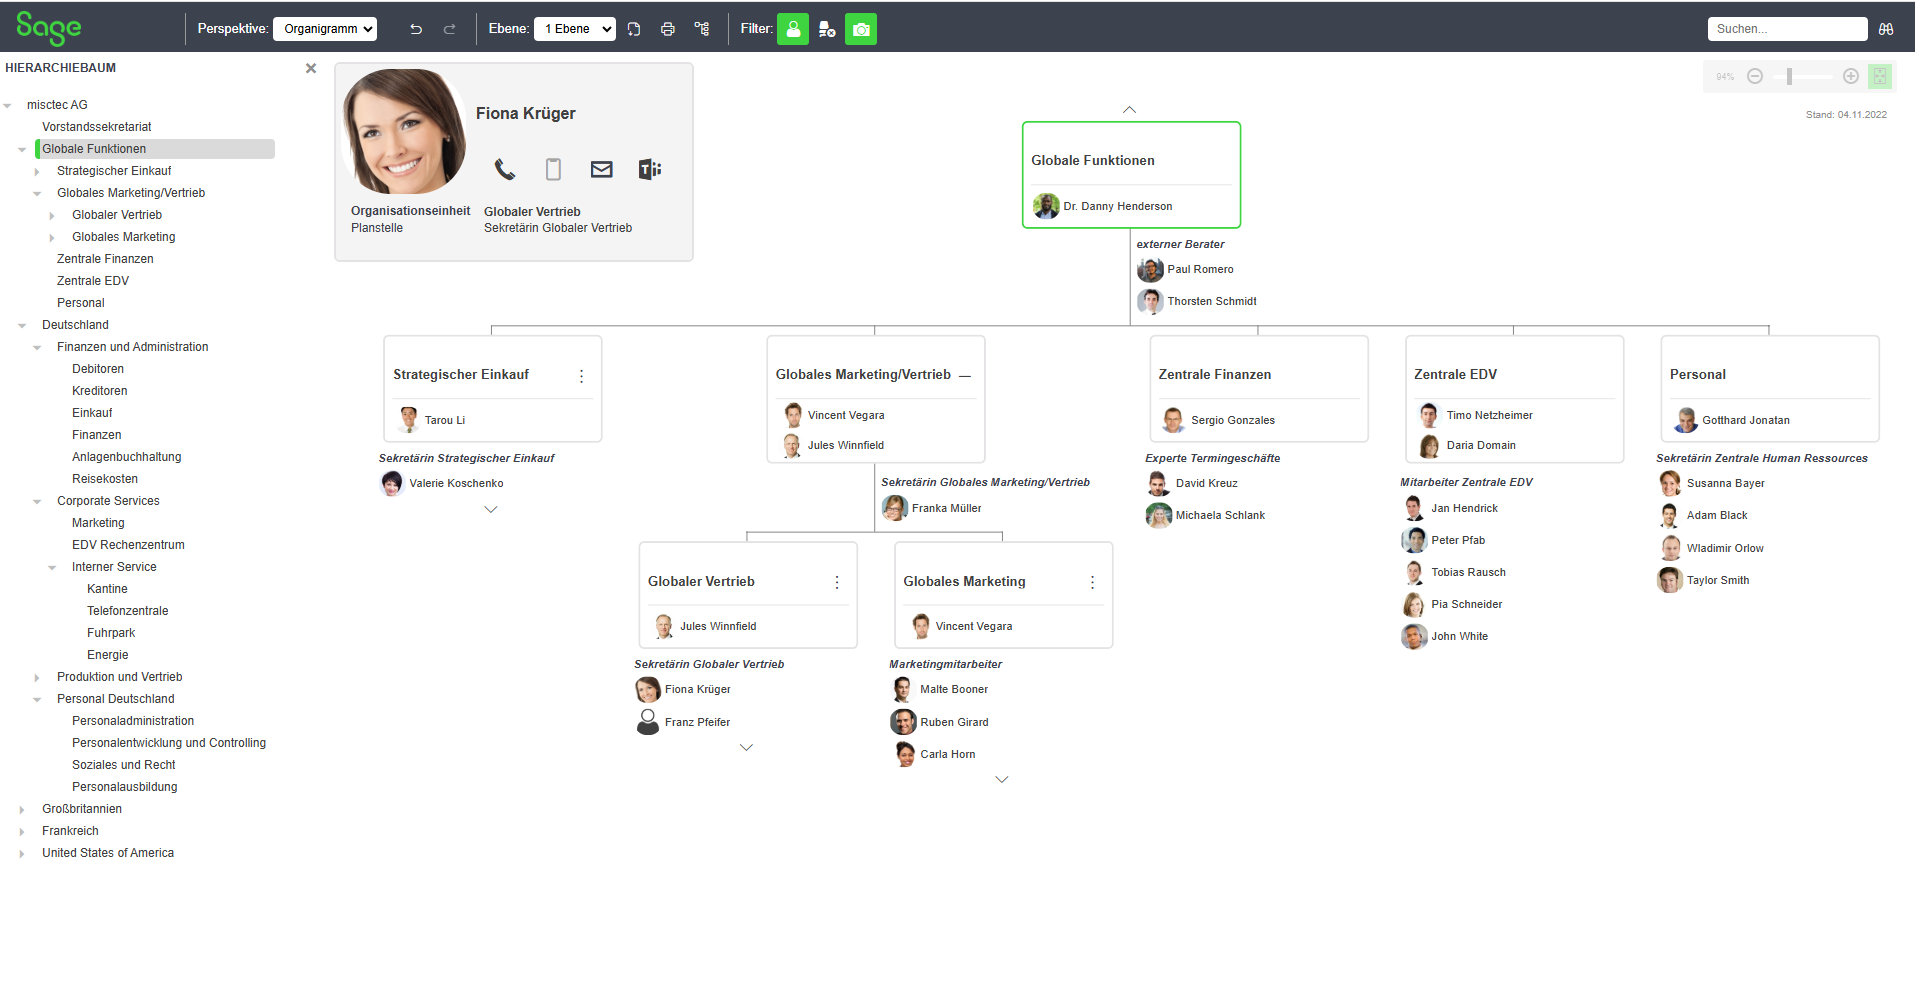1915x994 pixels.
Task: Click the hierarchy tree toggle icon in toolbar
Action: pyautogui.click(x=702, y=29)
